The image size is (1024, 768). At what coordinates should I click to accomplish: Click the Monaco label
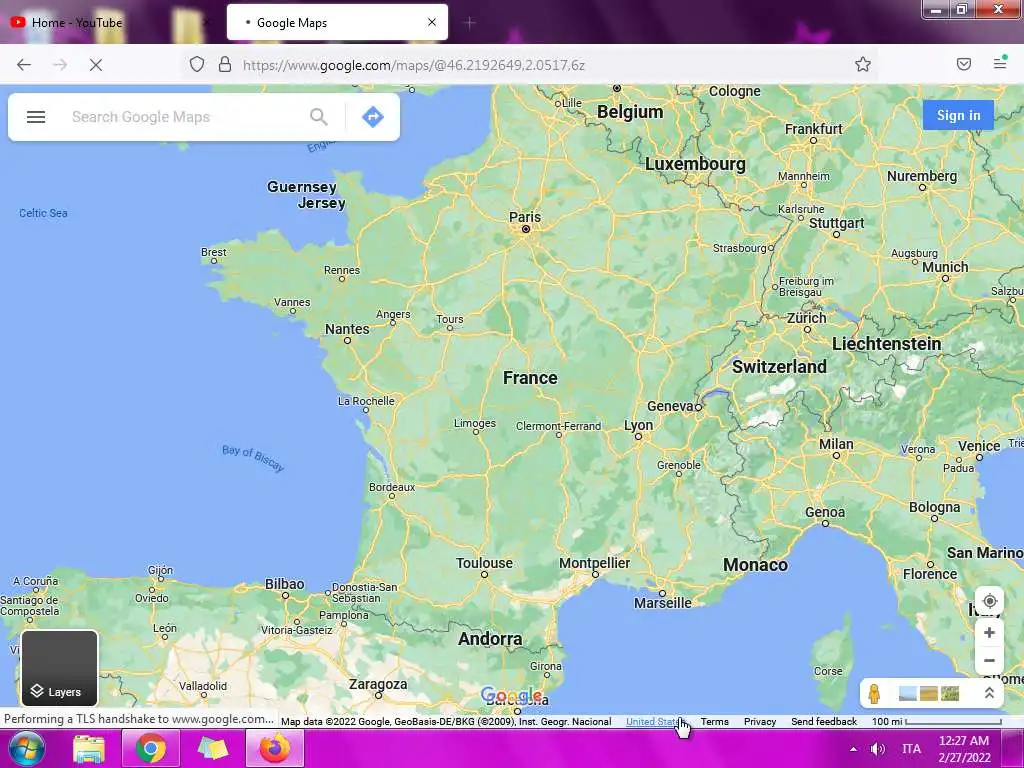[x=756, y=565]
